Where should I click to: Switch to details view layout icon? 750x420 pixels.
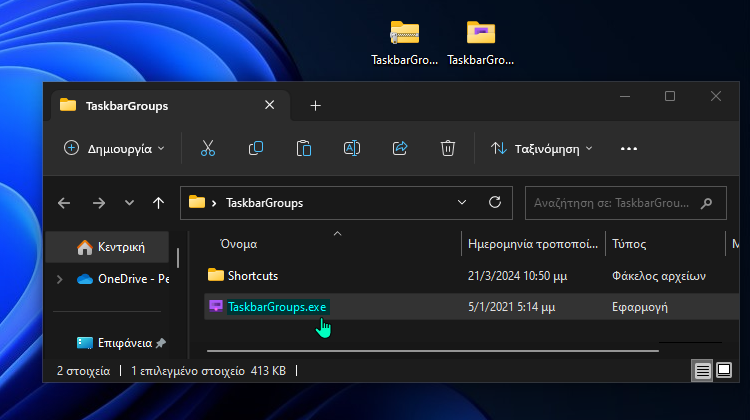pos(702,370)
